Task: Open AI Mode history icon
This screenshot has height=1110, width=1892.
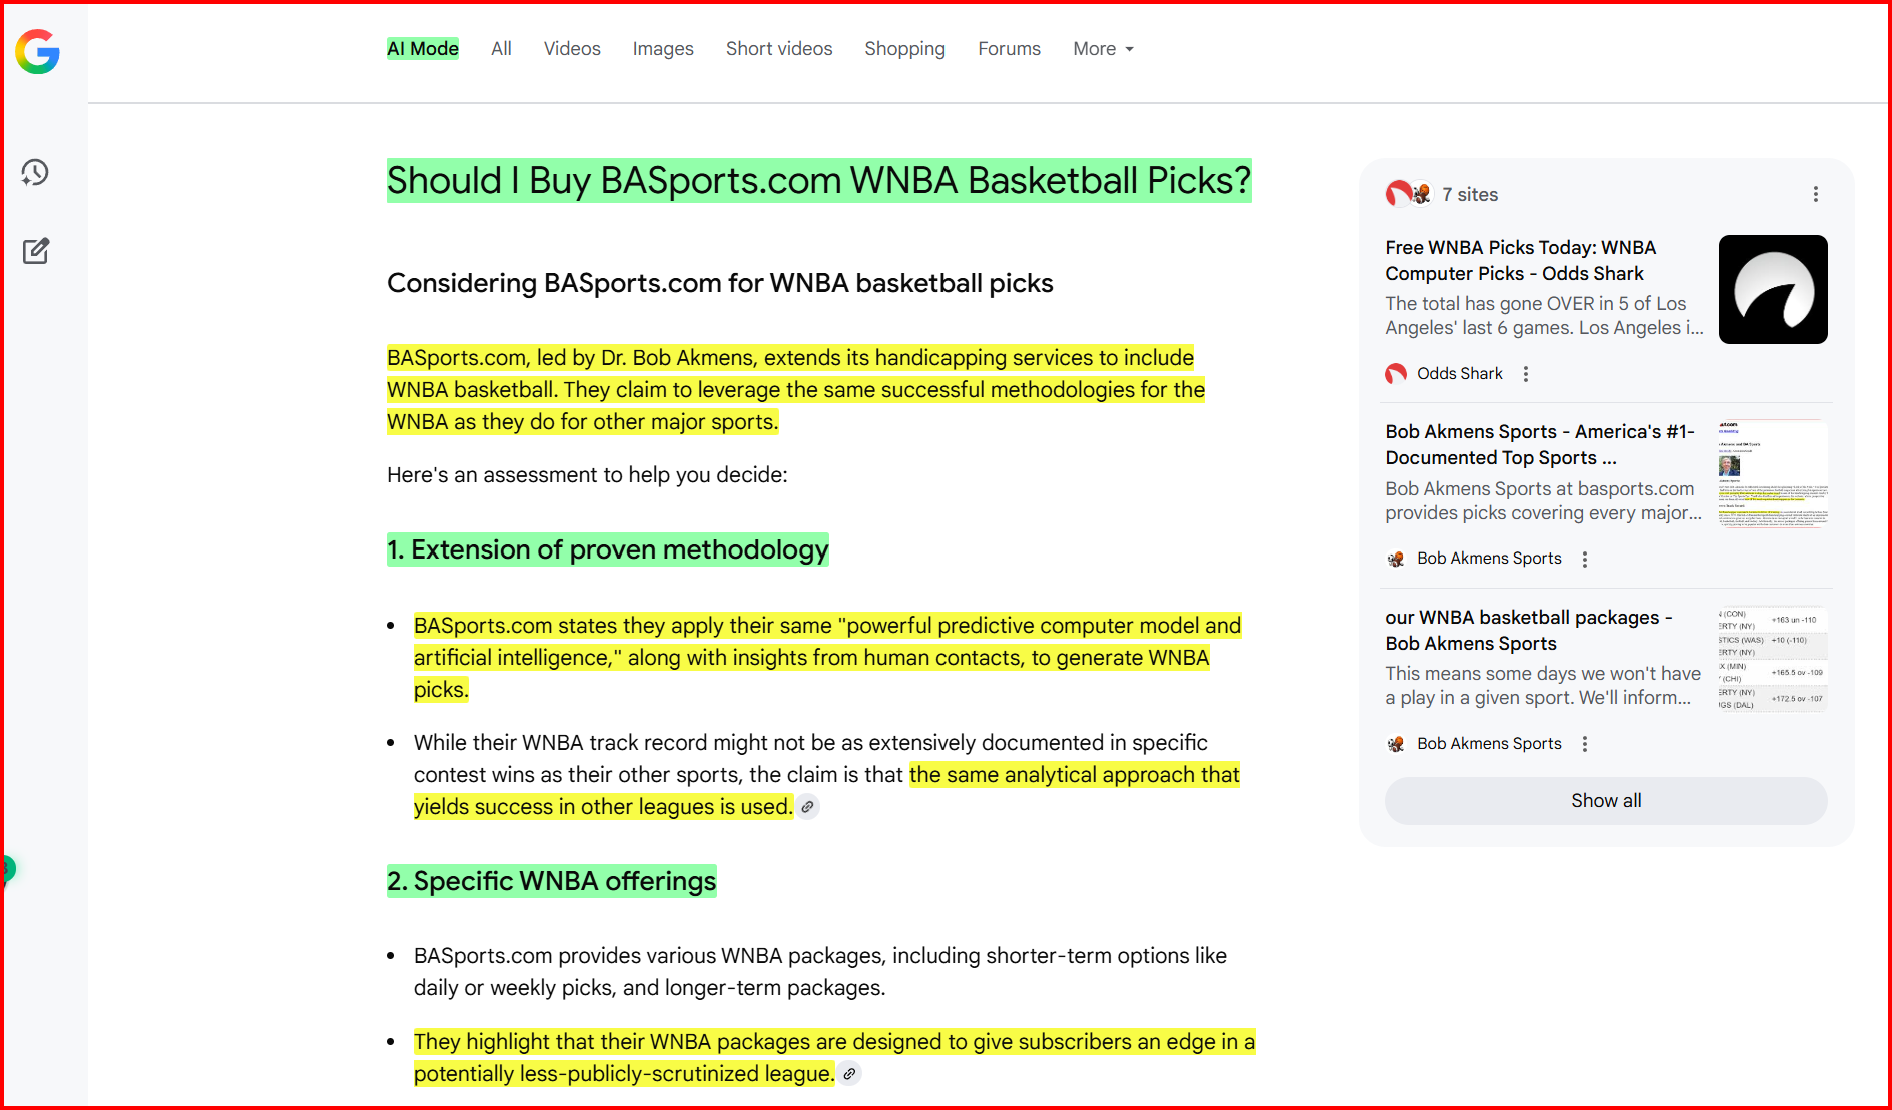Action: (x=36, y=172)
